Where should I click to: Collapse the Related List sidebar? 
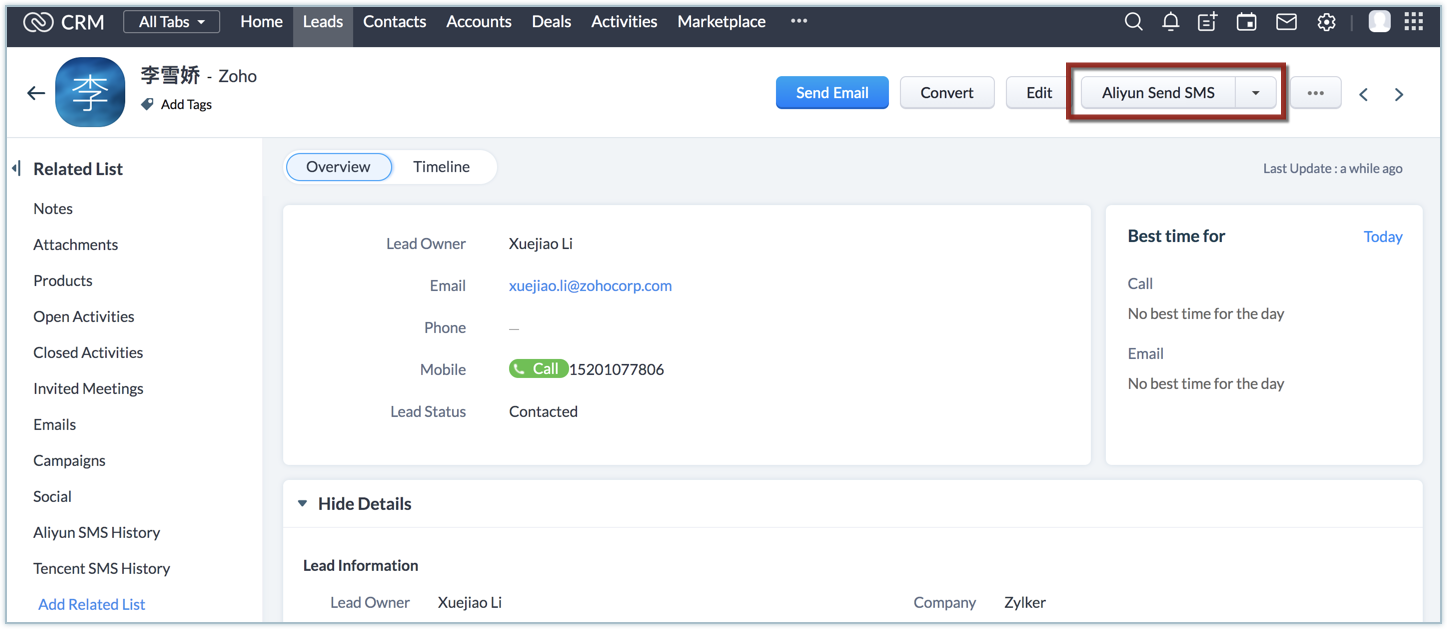click(16, 168)
